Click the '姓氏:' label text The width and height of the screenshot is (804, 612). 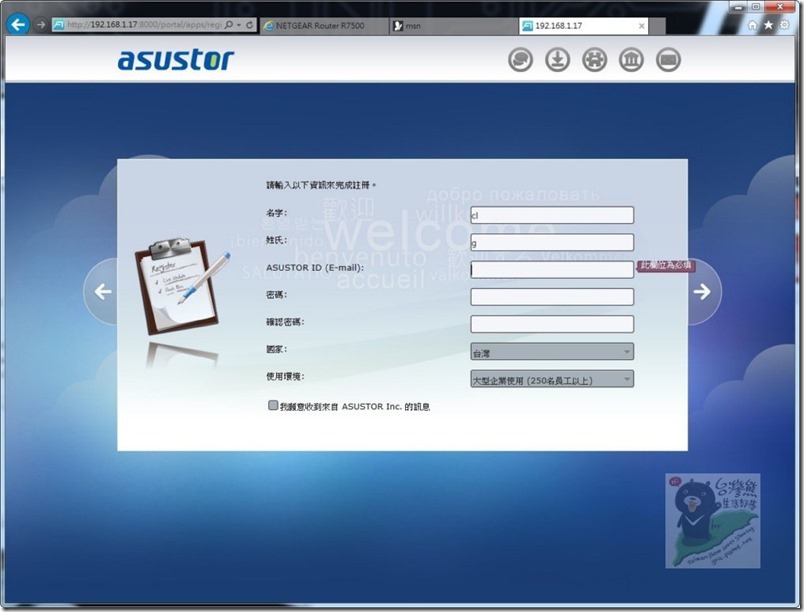click(277, 240)
